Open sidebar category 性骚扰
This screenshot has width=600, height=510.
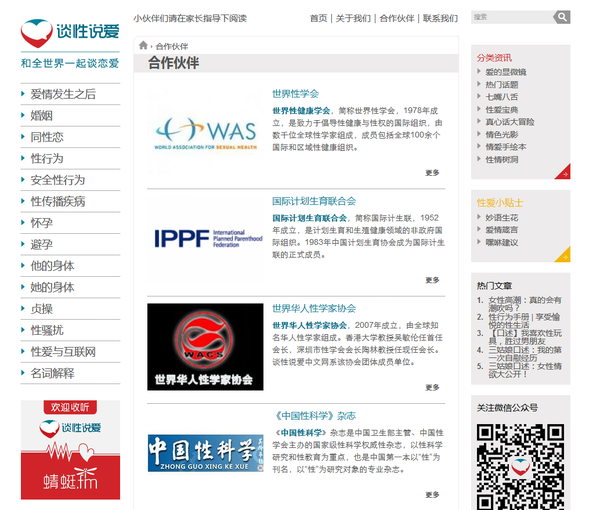point(47,330)
